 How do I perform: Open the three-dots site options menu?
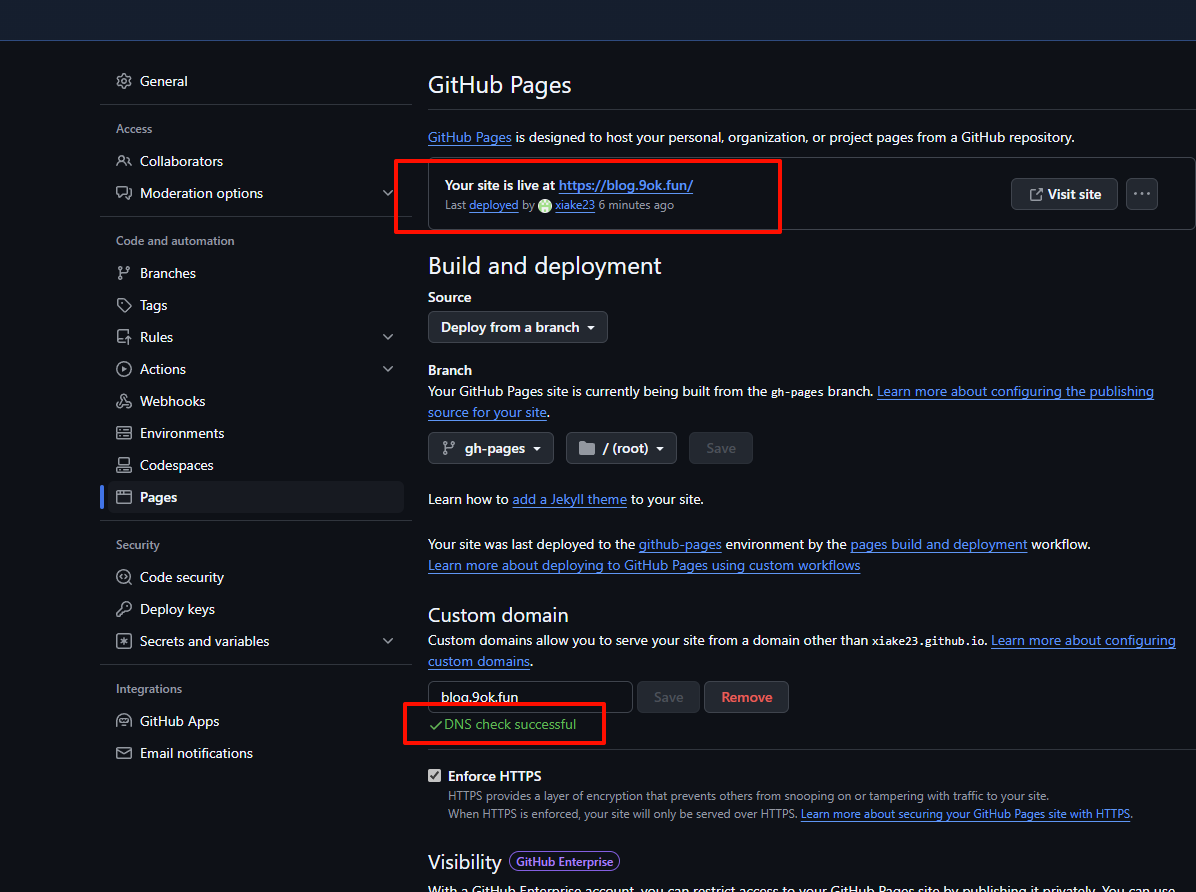1142,194
